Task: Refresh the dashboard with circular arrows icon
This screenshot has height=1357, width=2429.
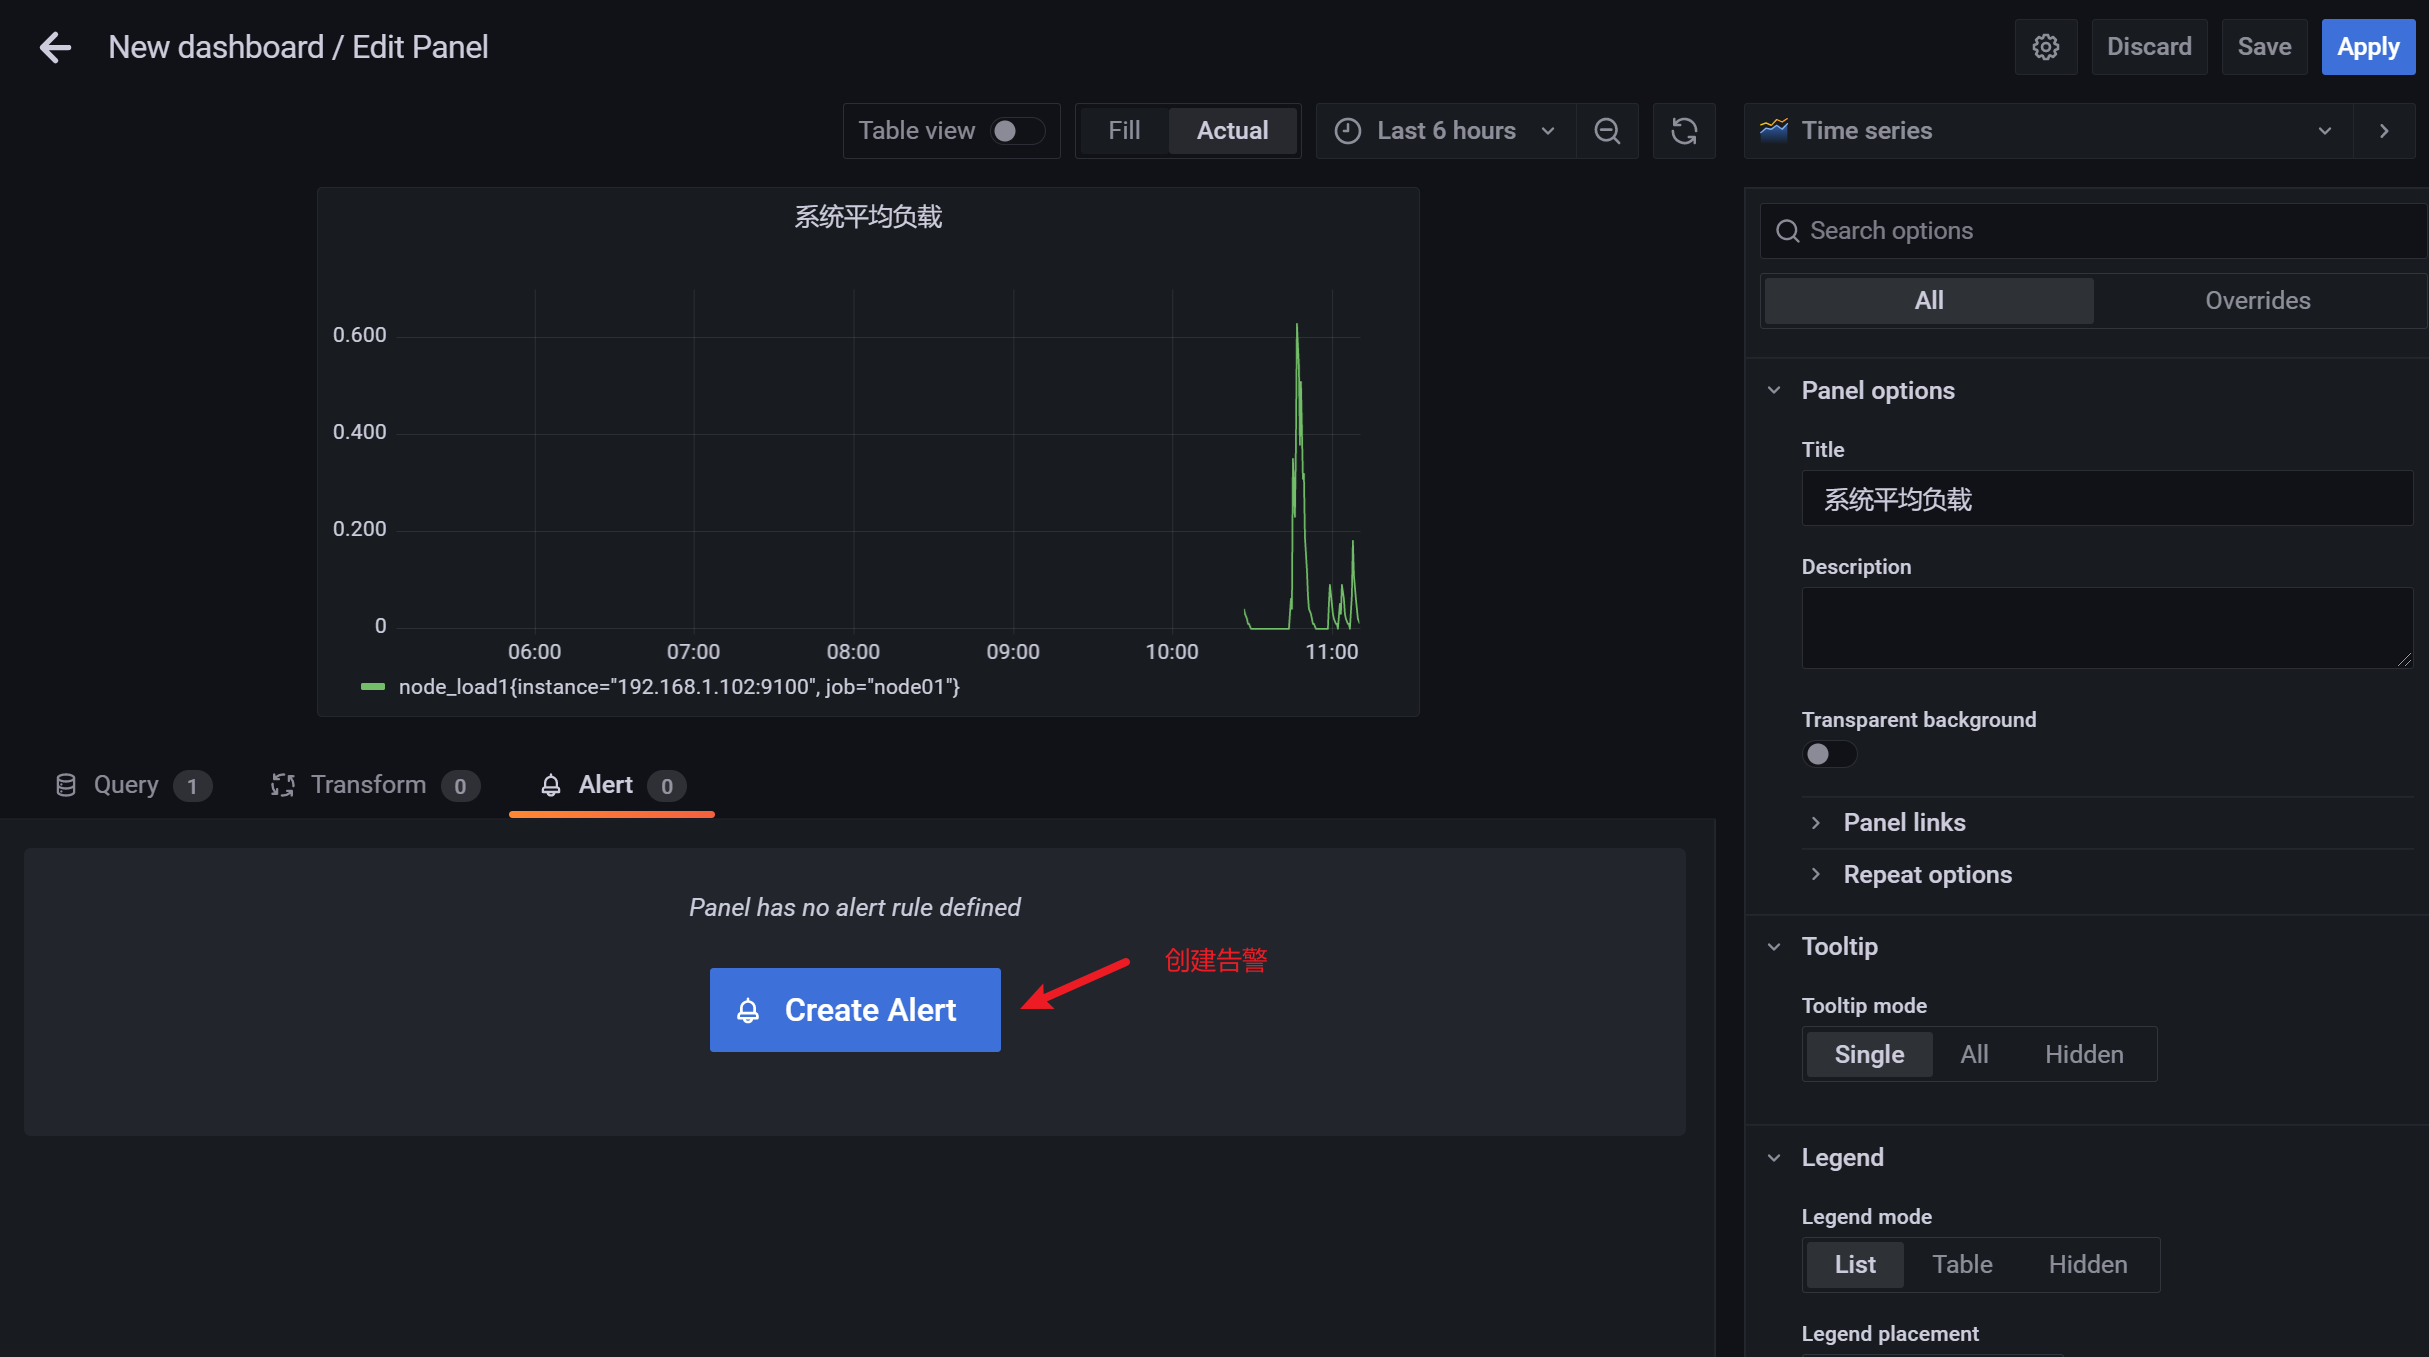Action: [x=1684, y=131]
